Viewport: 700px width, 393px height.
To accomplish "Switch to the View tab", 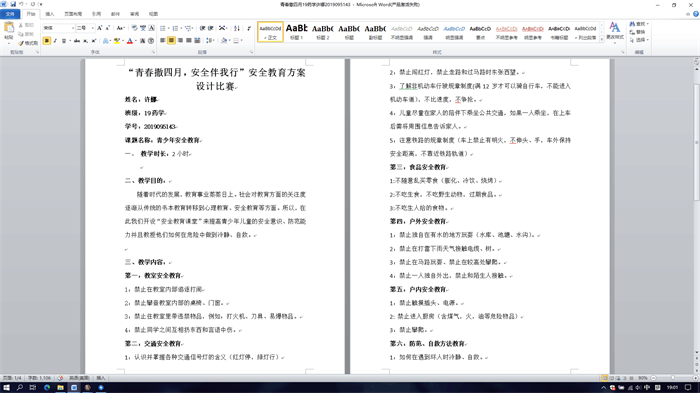I will tap(154, 14).
